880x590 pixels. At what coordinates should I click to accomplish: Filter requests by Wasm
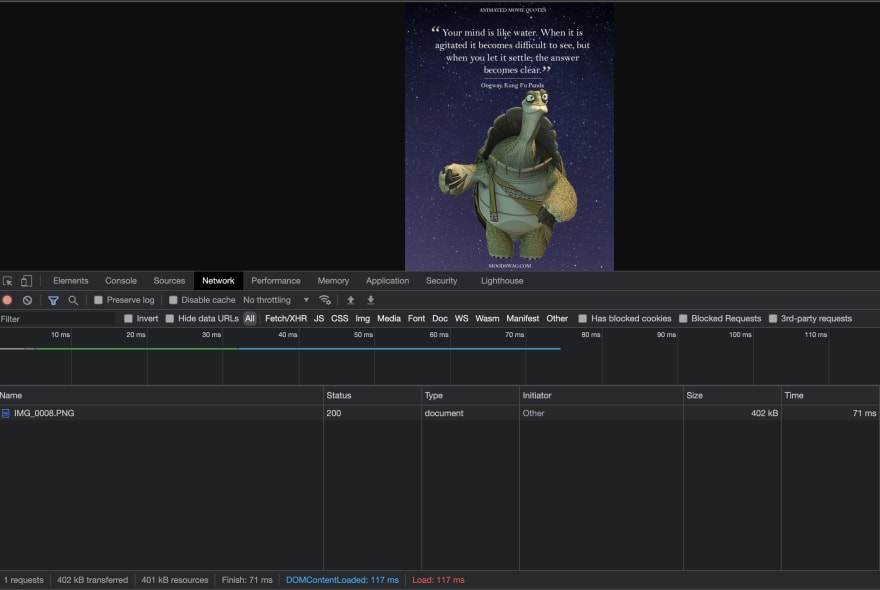point(487,318)
